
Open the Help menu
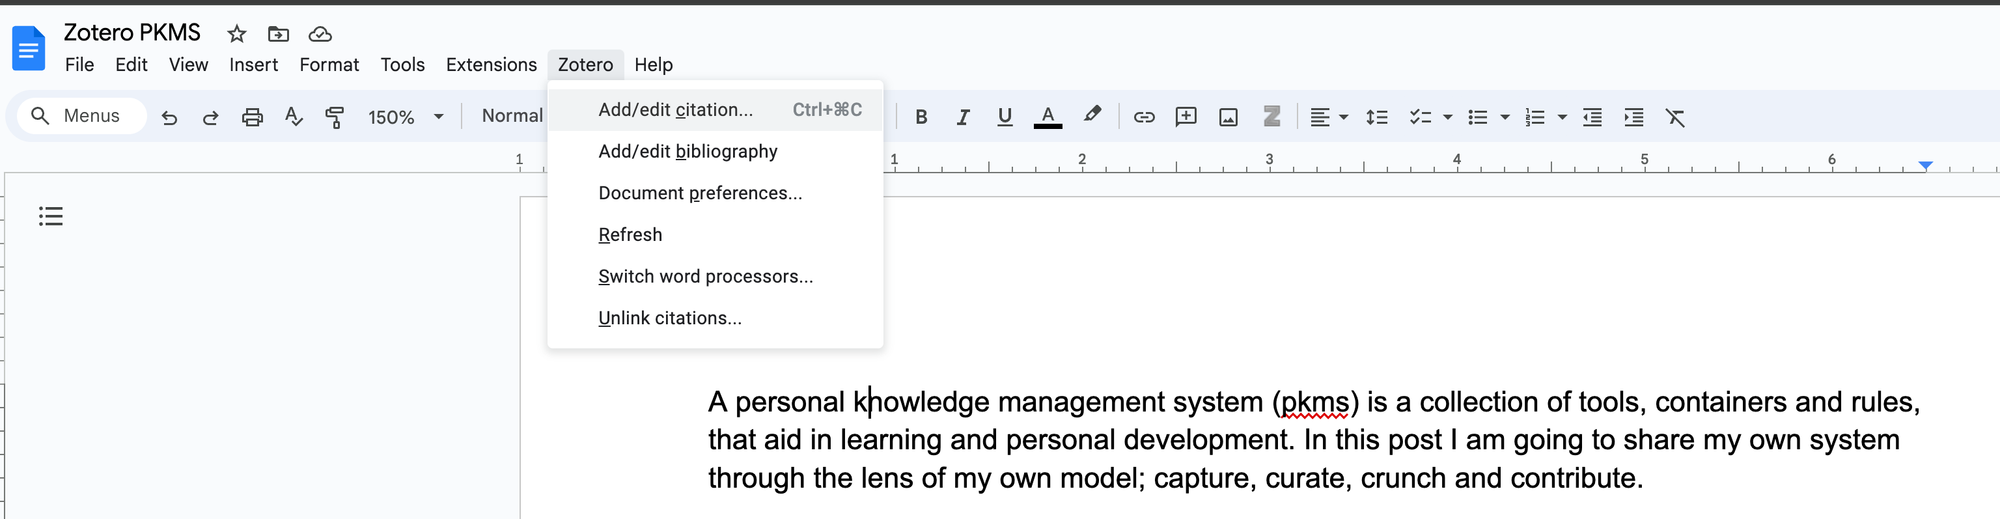[654, 65]
